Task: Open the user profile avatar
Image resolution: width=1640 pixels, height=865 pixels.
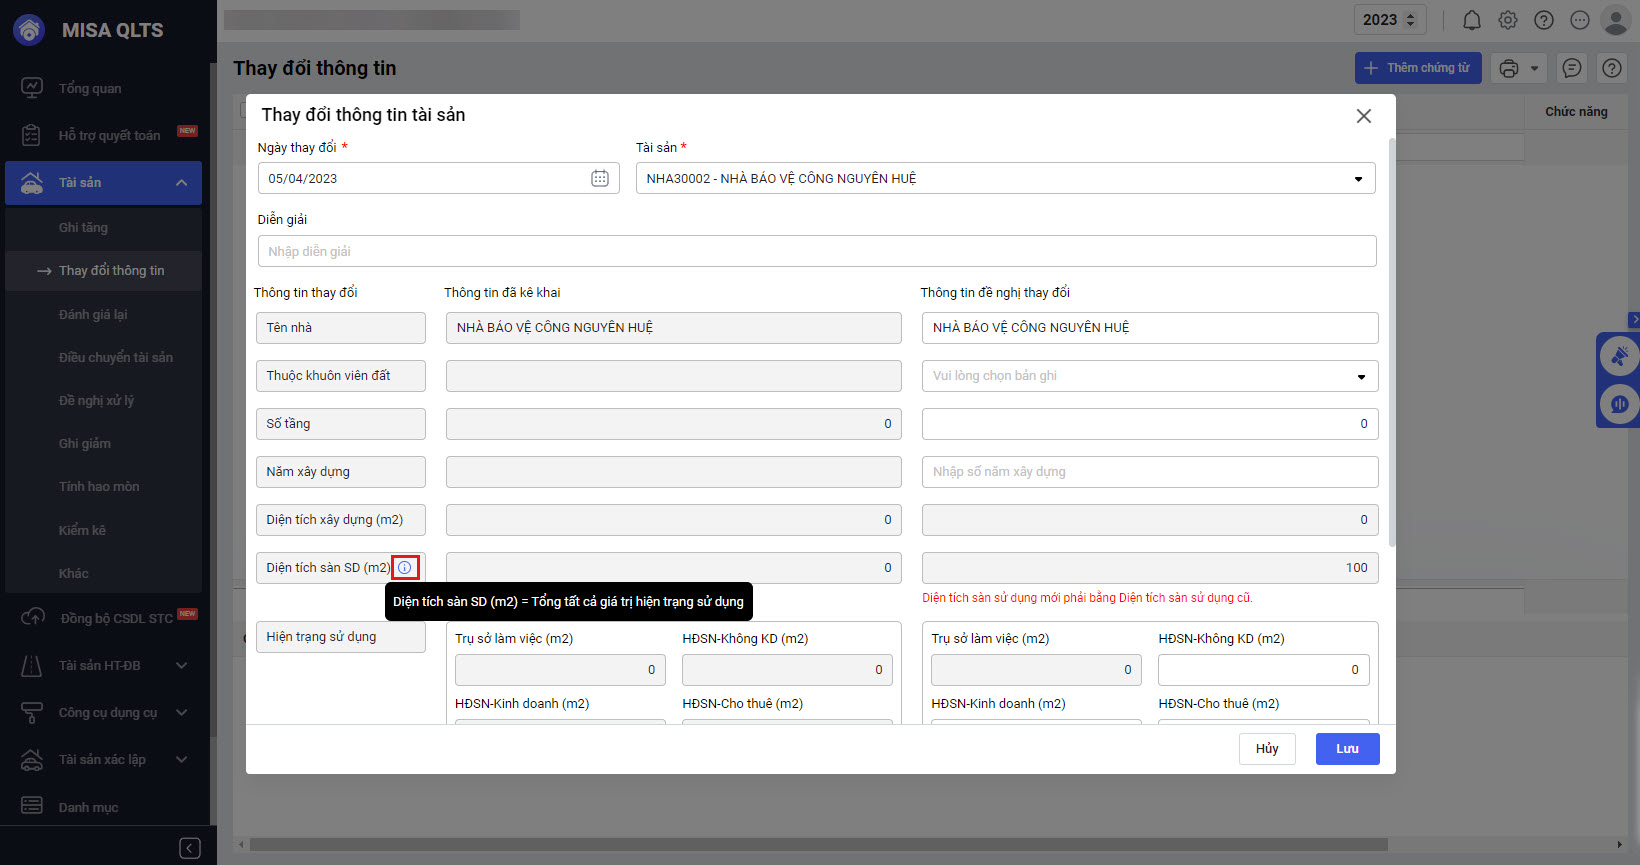Action: [x=1615, y=20]
